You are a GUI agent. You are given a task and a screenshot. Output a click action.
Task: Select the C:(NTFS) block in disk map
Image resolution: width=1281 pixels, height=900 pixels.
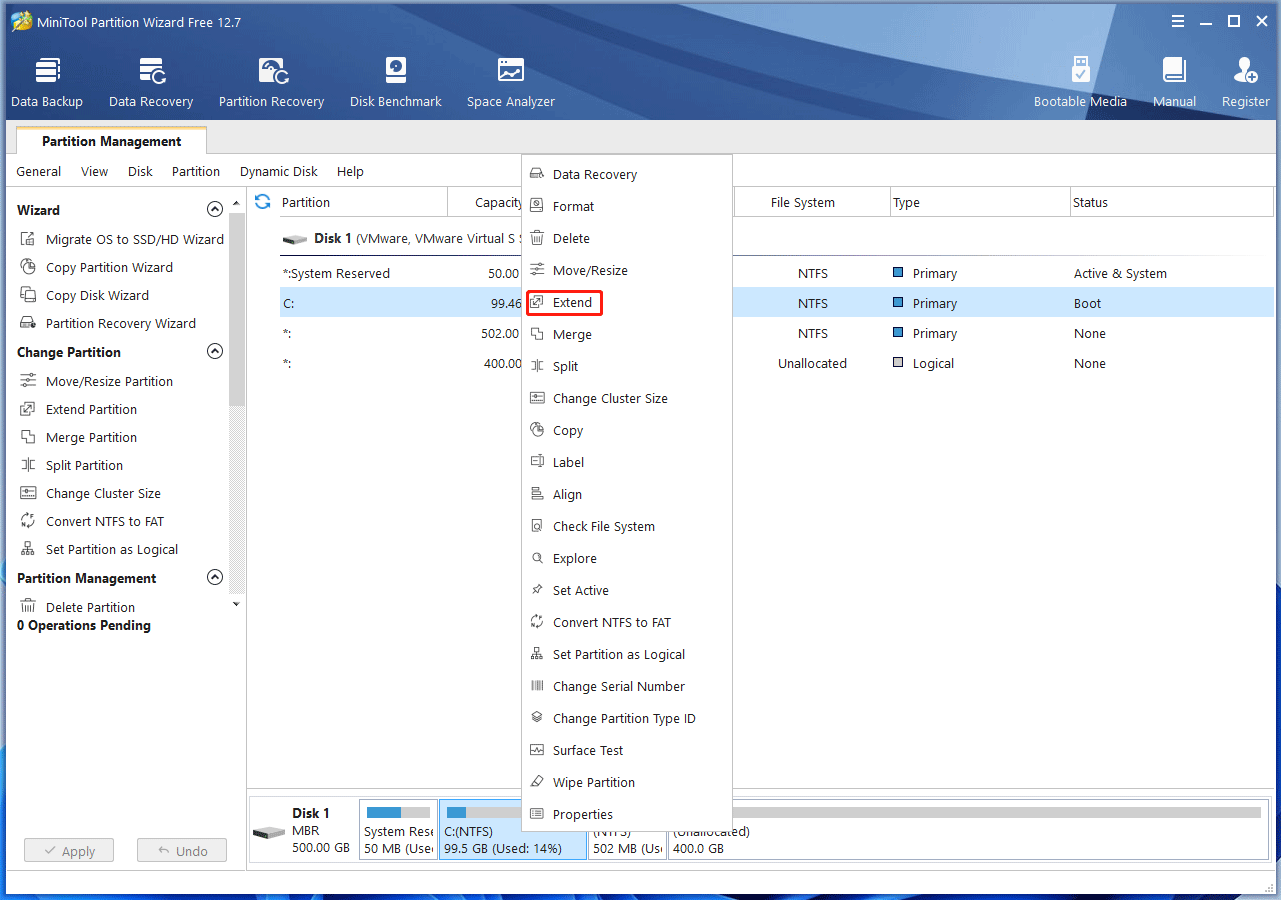coord(513,830)
